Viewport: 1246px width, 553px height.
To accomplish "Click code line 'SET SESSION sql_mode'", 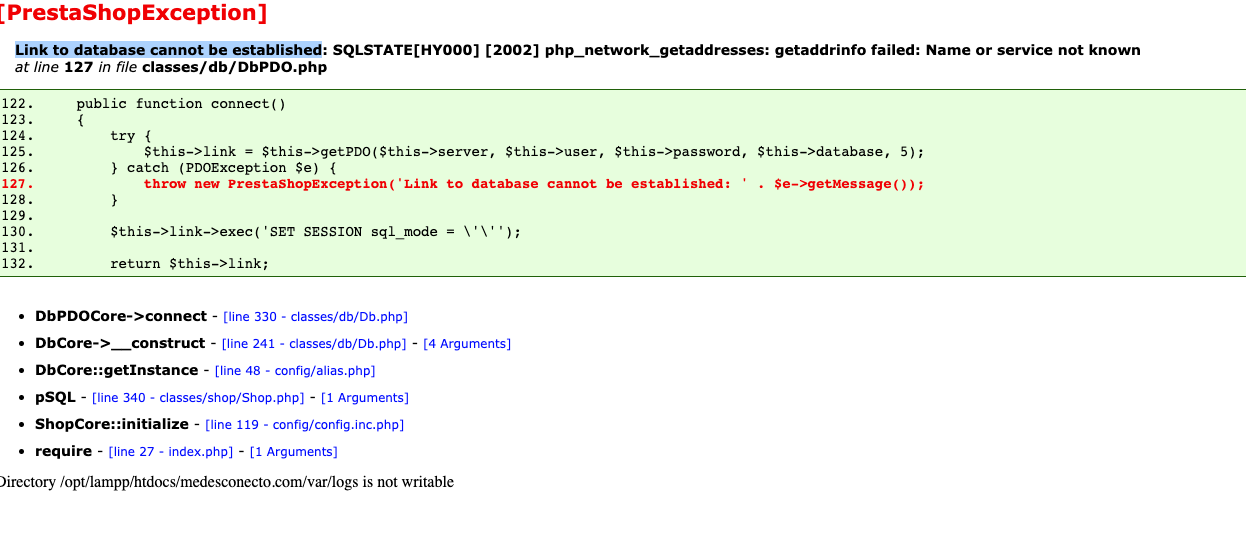I will 316,232.
